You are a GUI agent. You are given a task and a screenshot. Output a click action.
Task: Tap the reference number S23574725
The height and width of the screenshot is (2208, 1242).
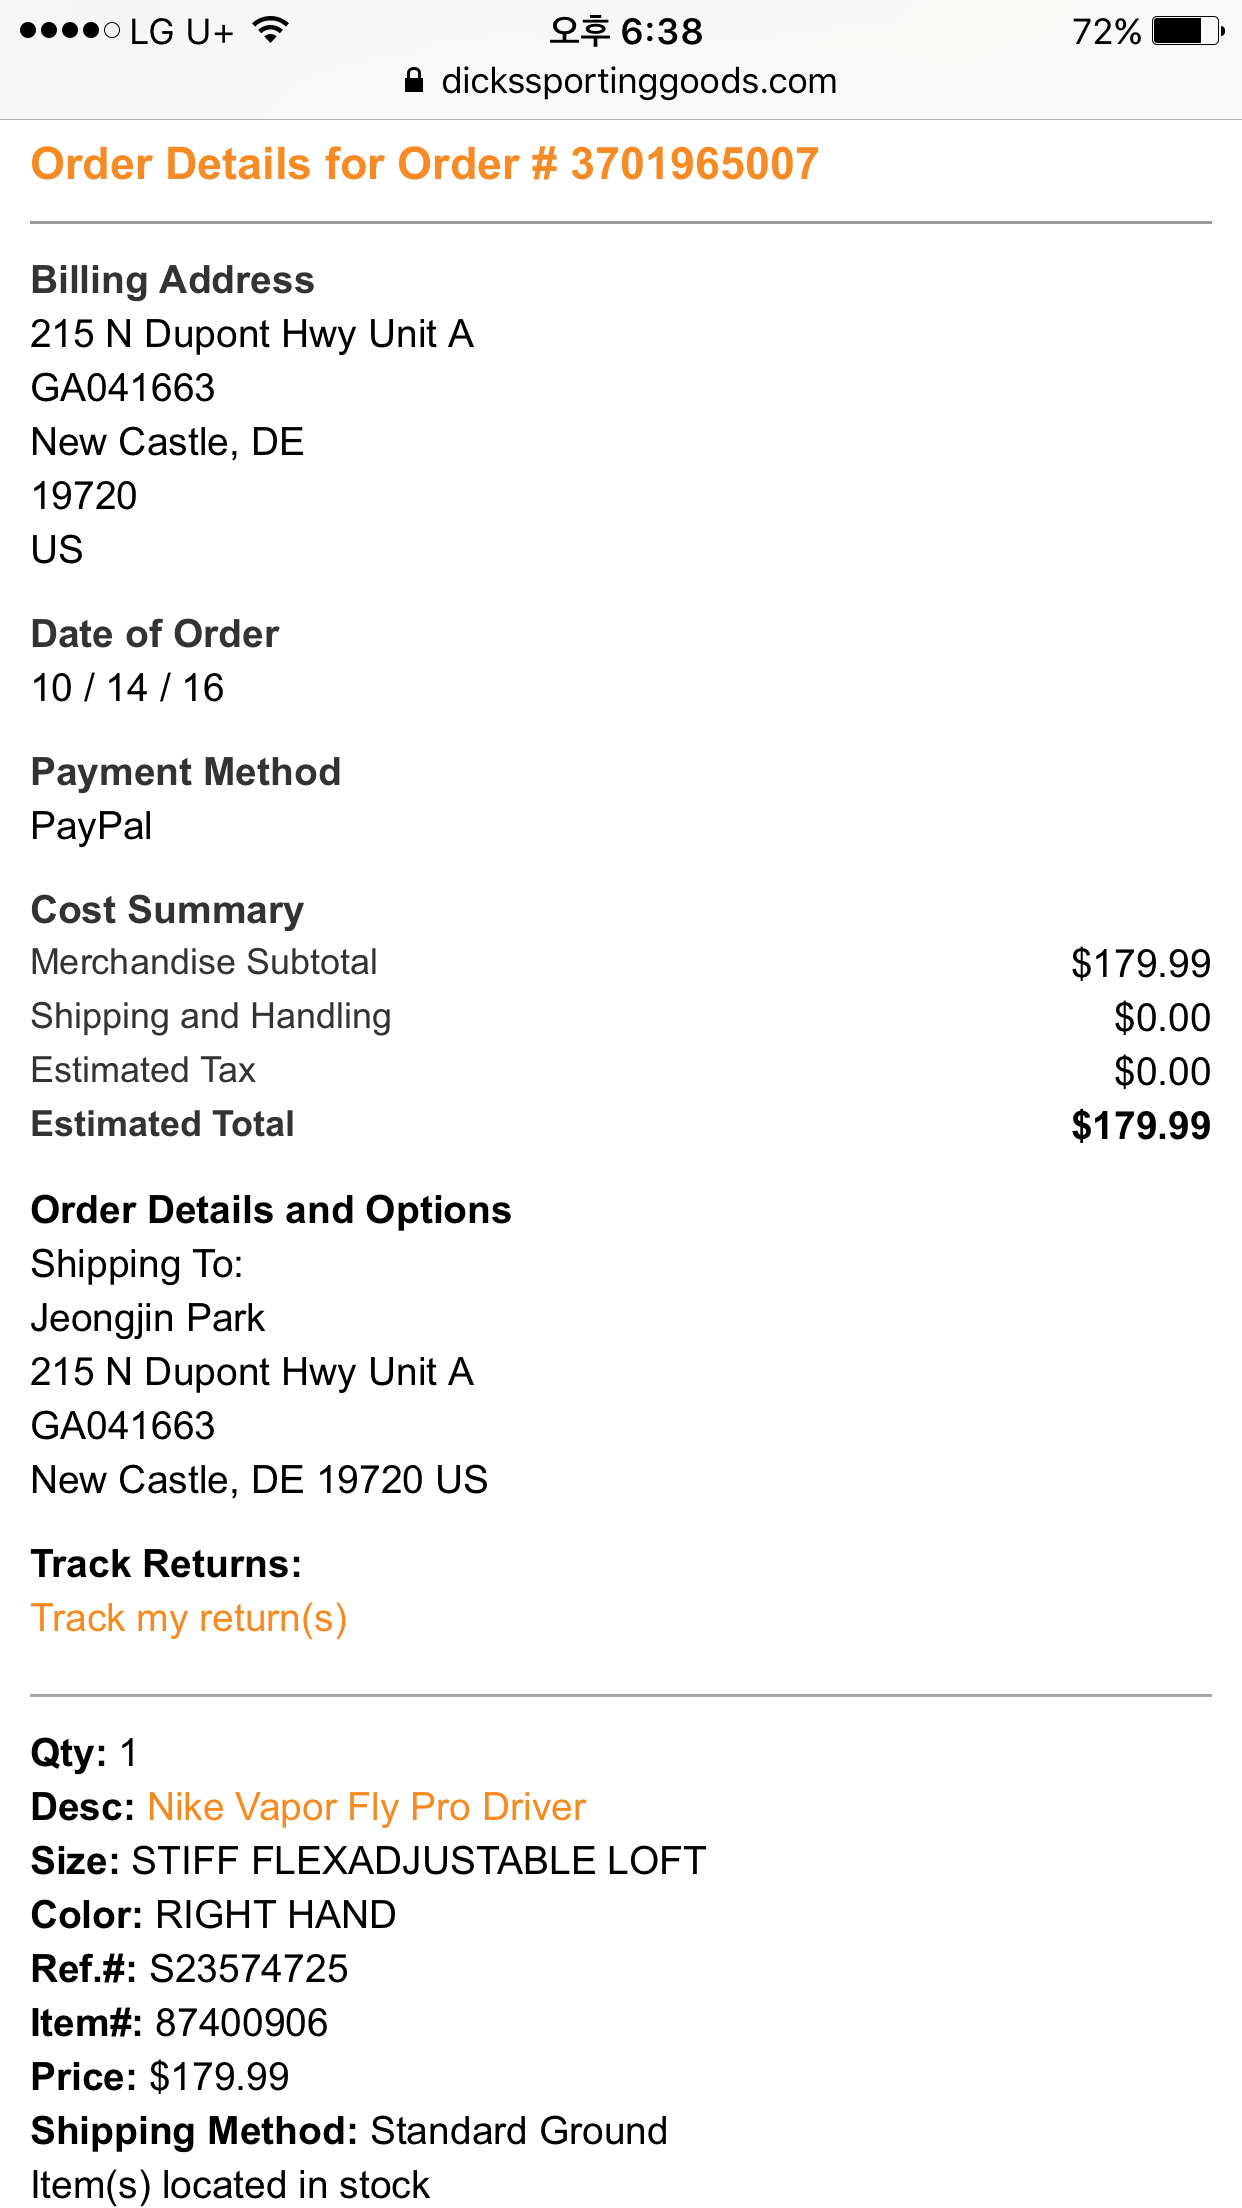point(248,1969)
